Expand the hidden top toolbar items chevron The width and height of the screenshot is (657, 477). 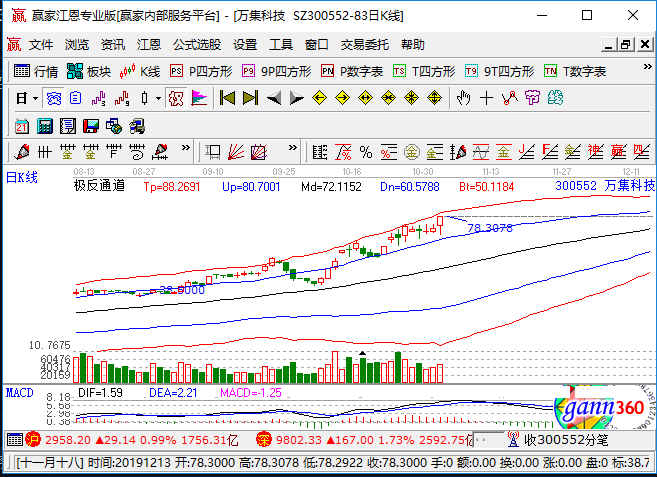pos(647,67)
